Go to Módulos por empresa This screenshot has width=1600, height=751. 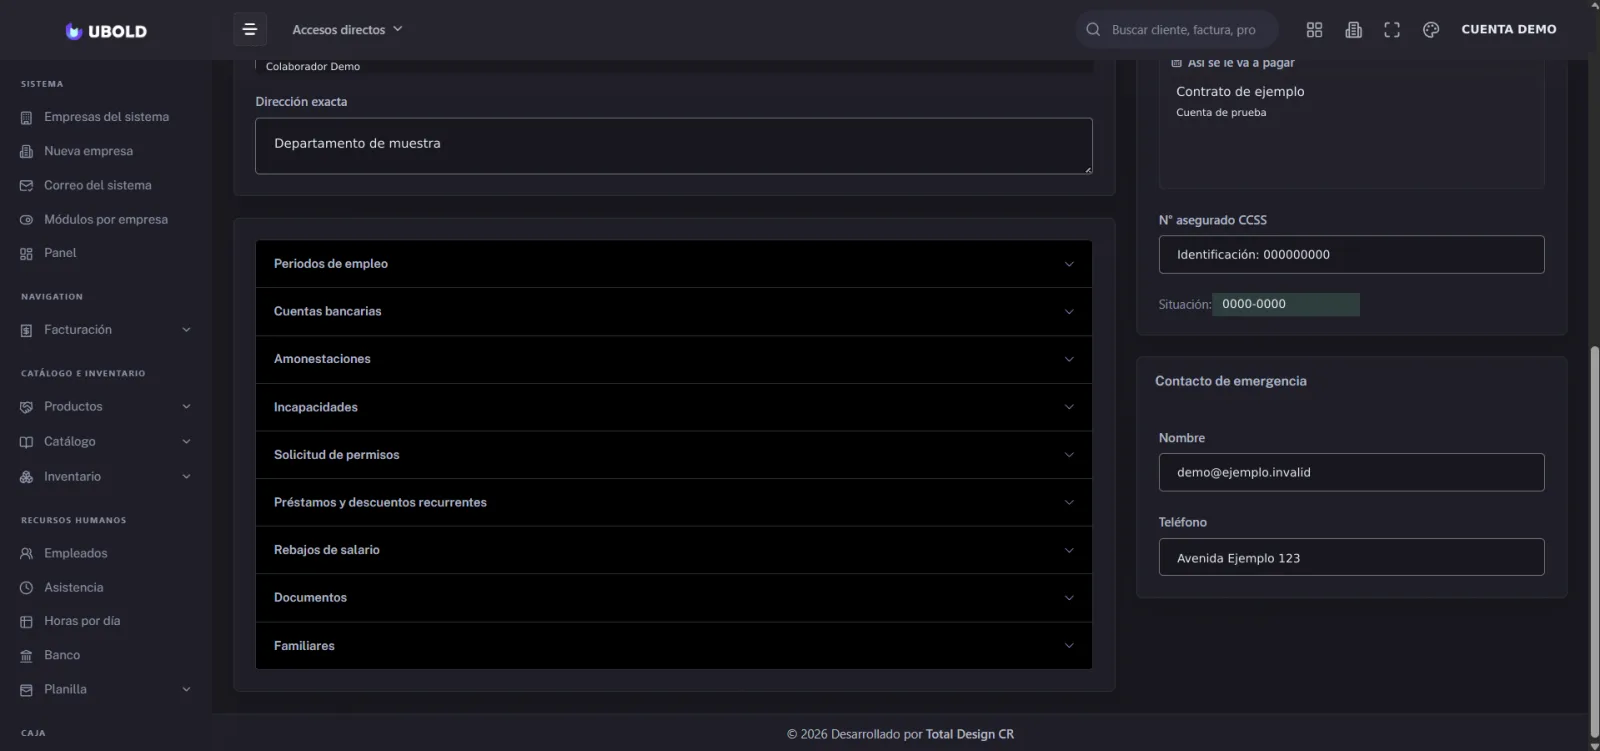pyautogui.click(x=105, y=219)
